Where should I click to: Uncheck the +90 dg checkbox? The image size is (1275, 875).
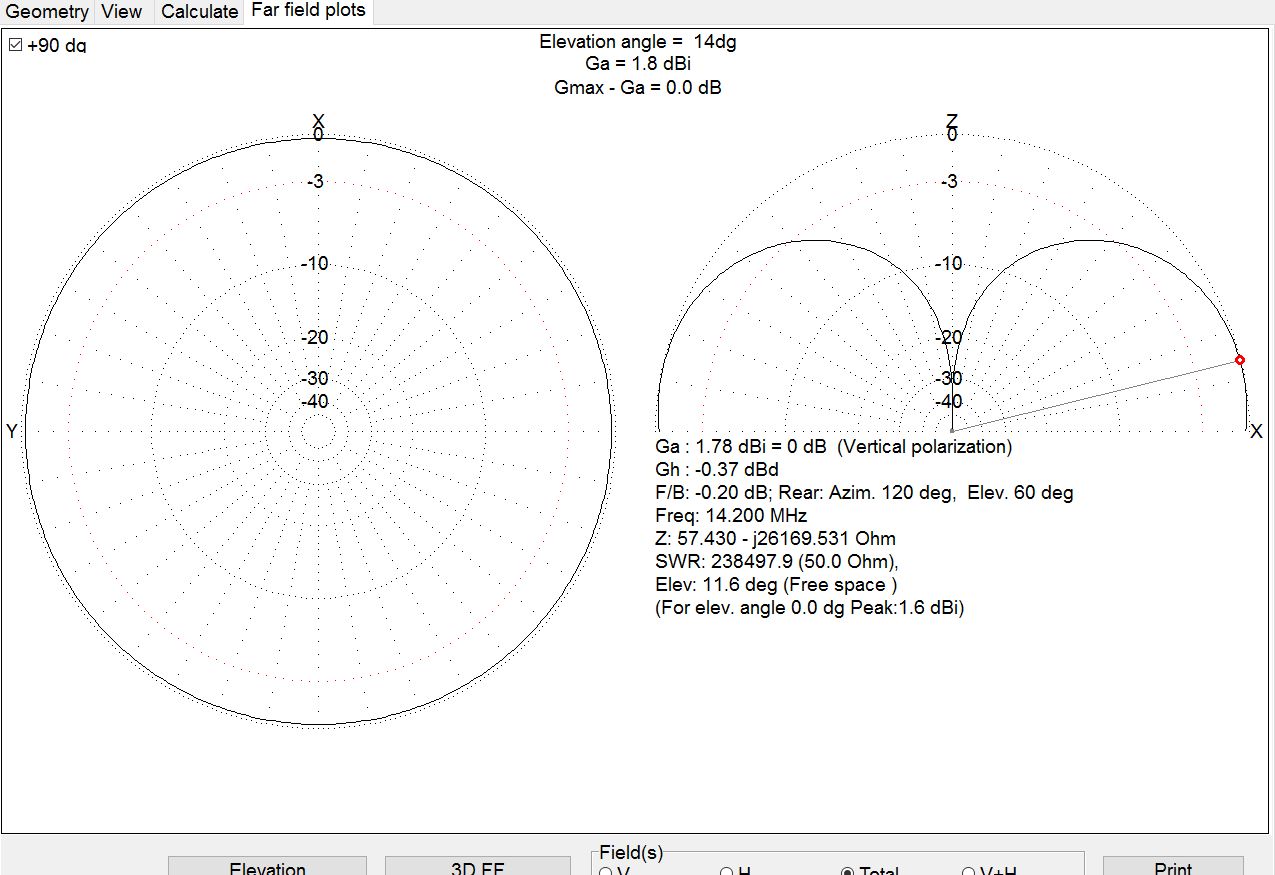pos(16,45)
